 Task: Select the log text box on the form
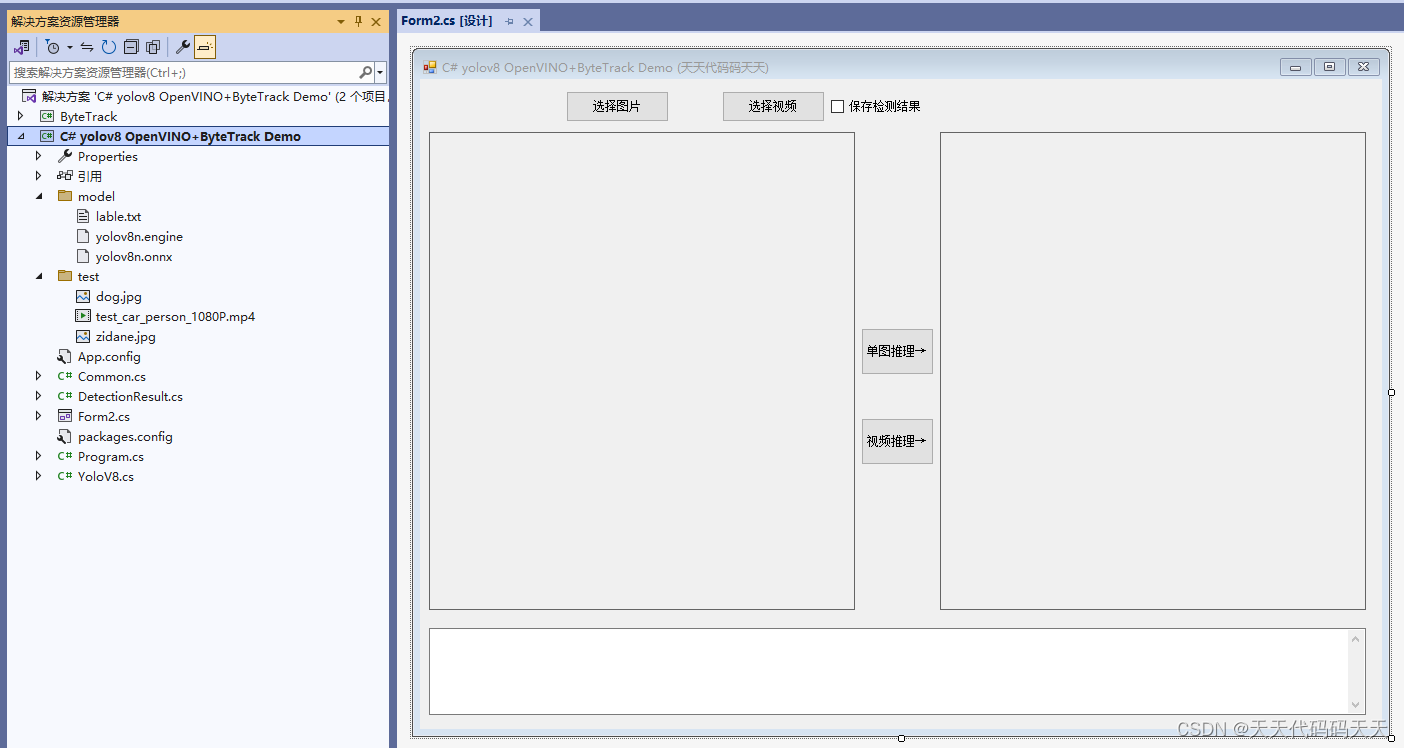tap(897, 671)
